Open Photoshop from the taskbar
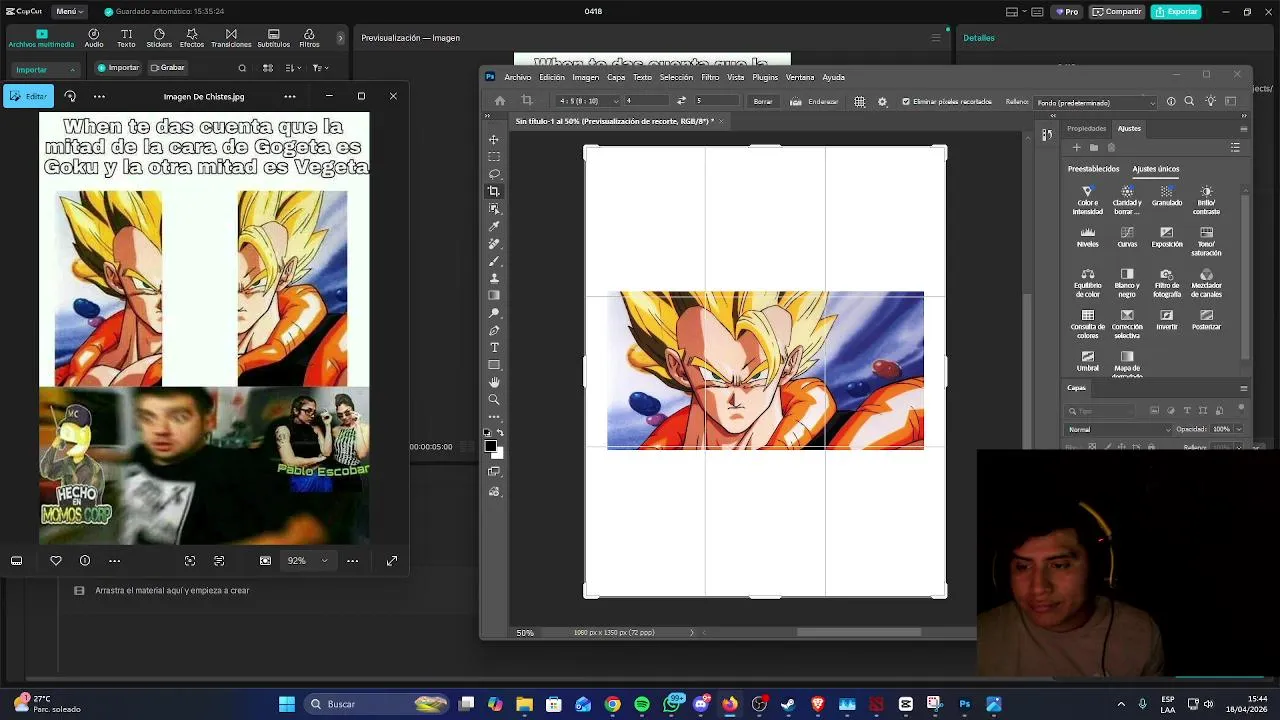The width and height of the screenshot is (1280, 720). click(x=964, y=704)
